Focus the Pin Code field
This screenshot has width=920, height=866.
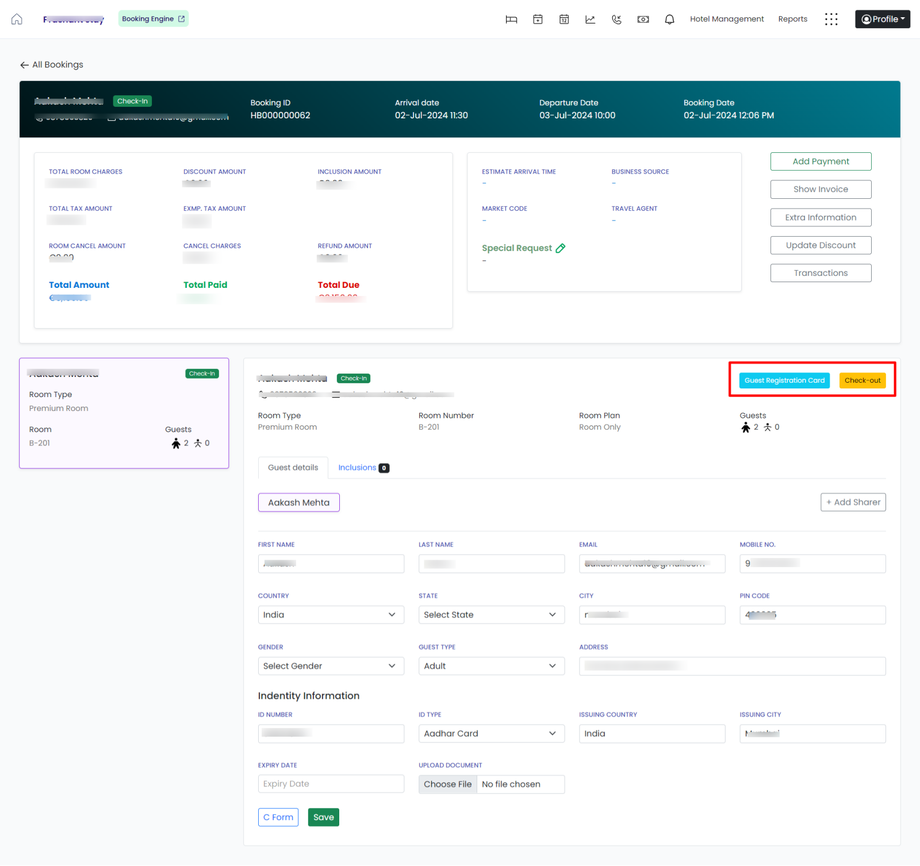click(812, 615)
